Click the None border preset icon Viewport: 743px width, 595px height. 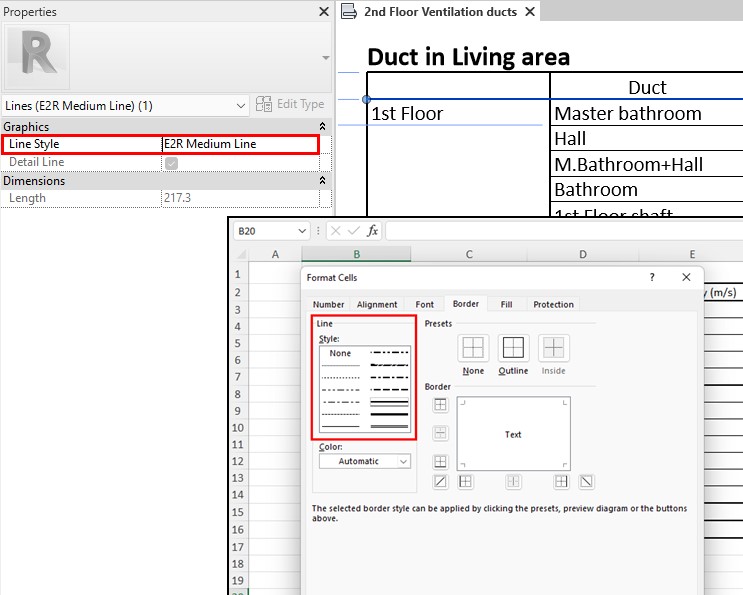(473, 348)
